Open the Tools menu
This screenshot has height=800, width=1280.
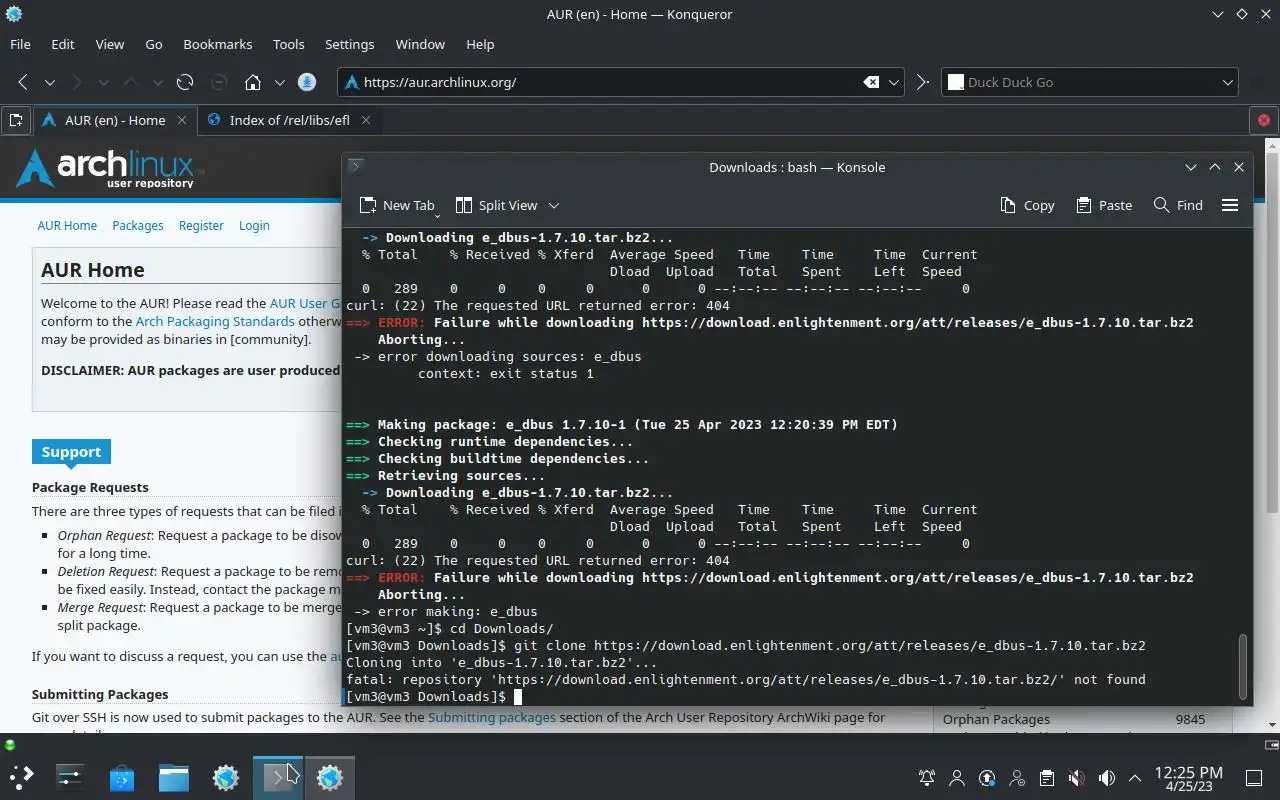(289, 44)
